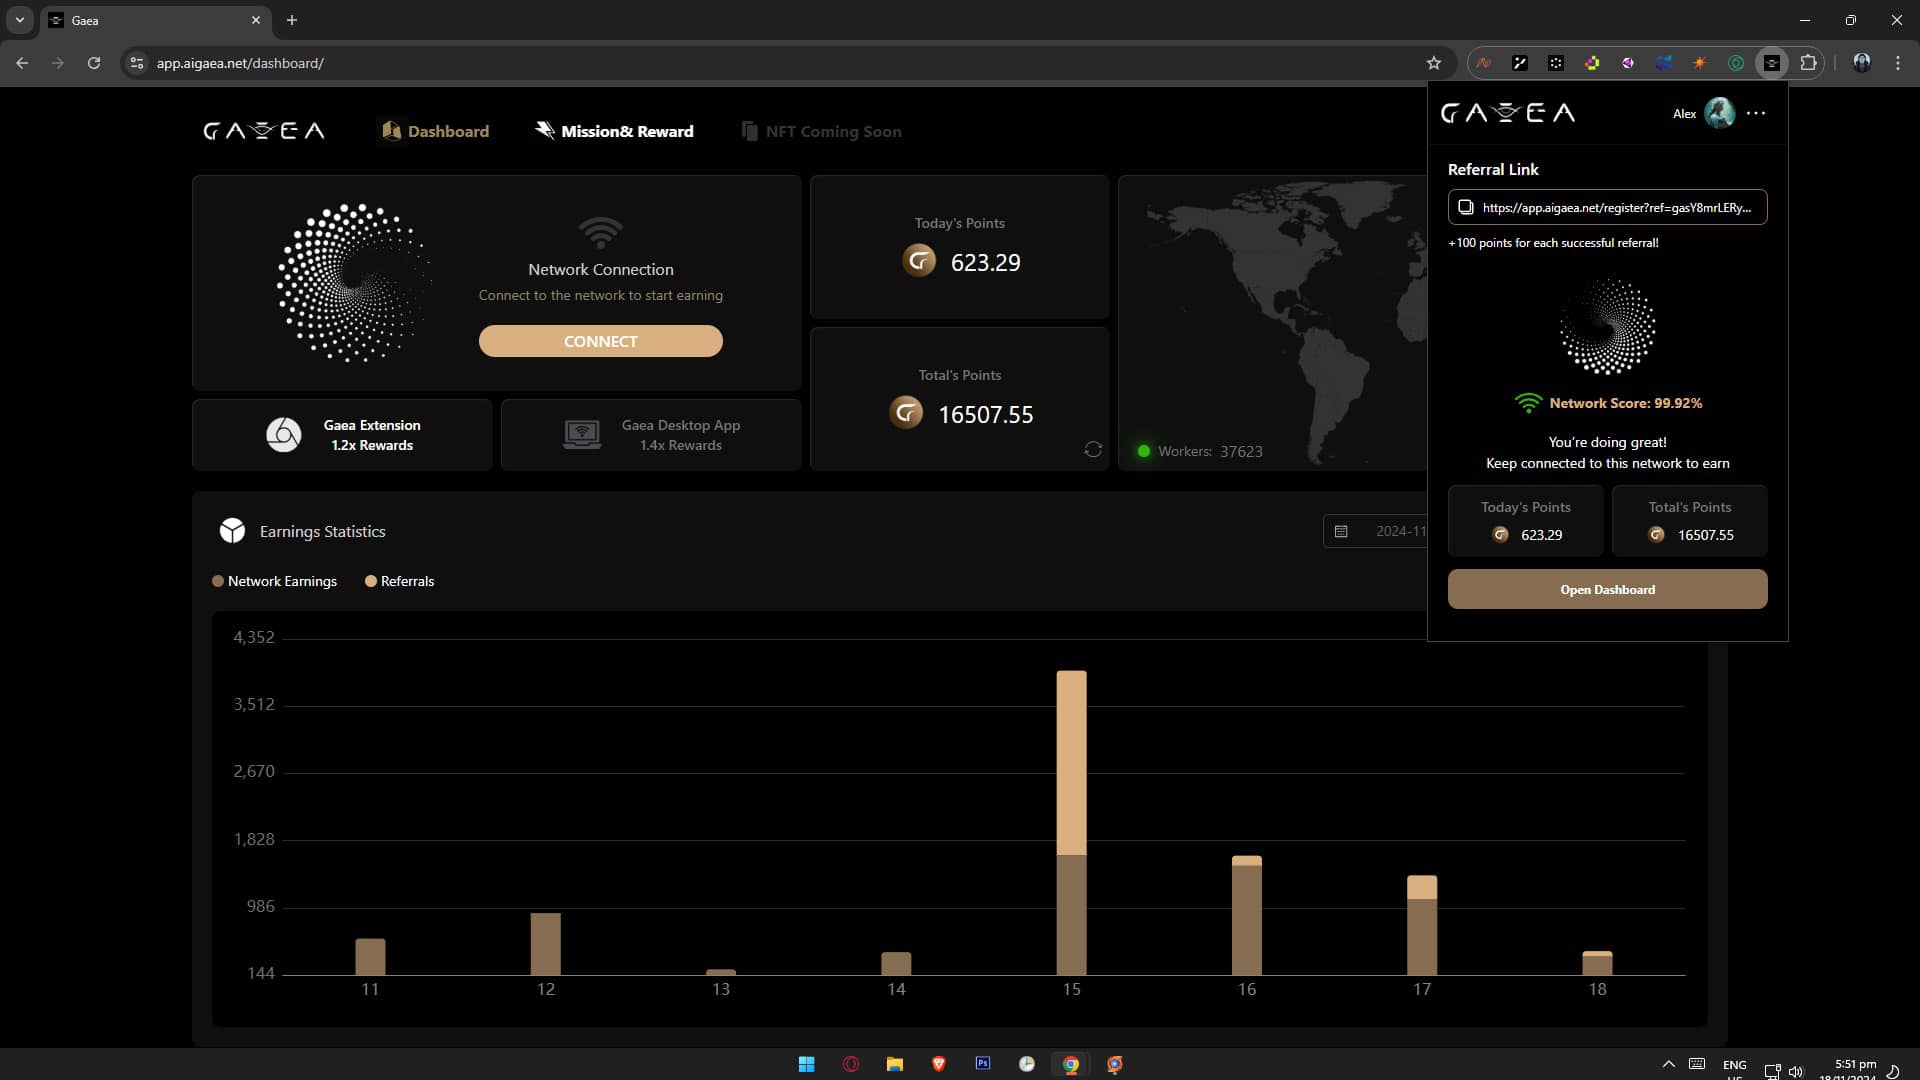1920x1080 pixels.
Task: Refresh total points with the circular arrows icon
Action: tap(1093, 450)
